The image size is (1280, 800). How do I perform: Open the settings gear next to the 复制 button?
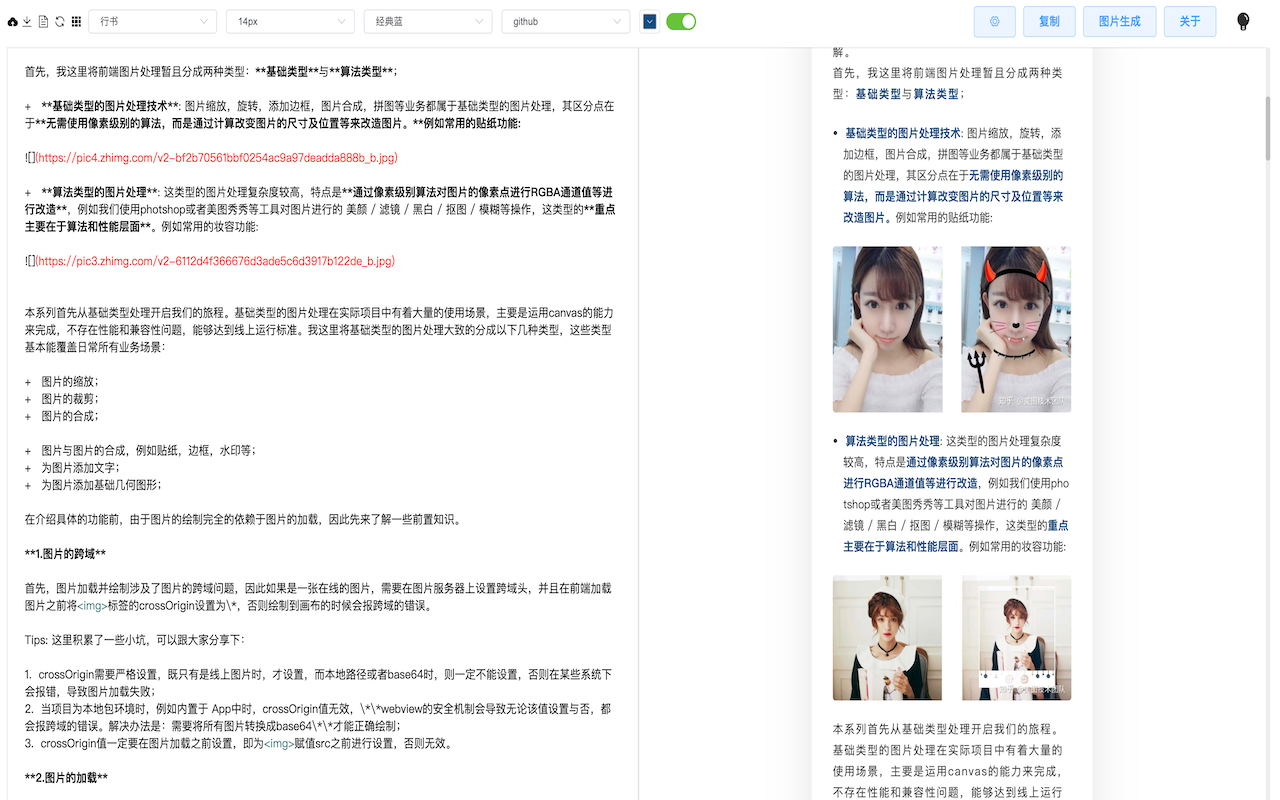pos(994,21)
